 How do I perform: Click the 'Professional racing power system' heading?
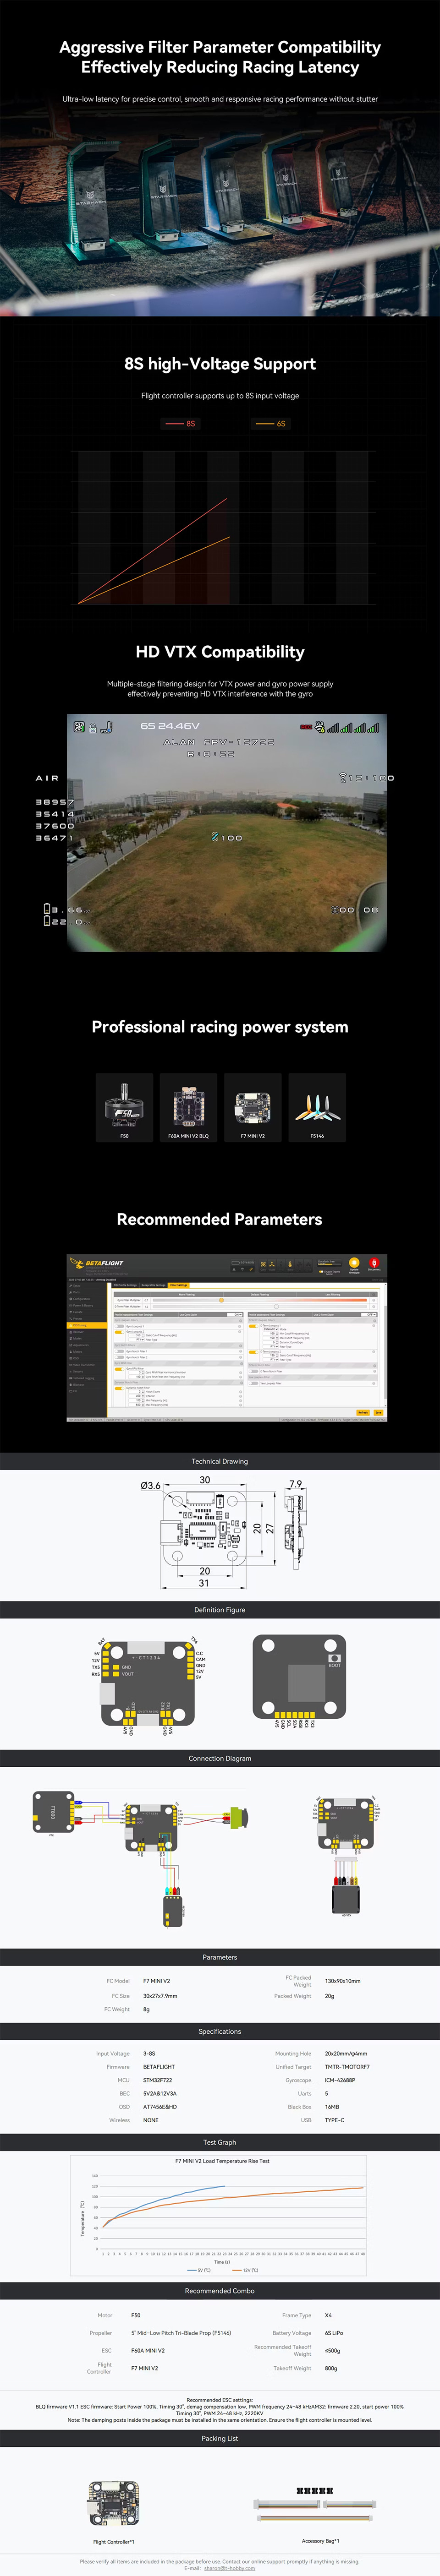coord(220,1027)
